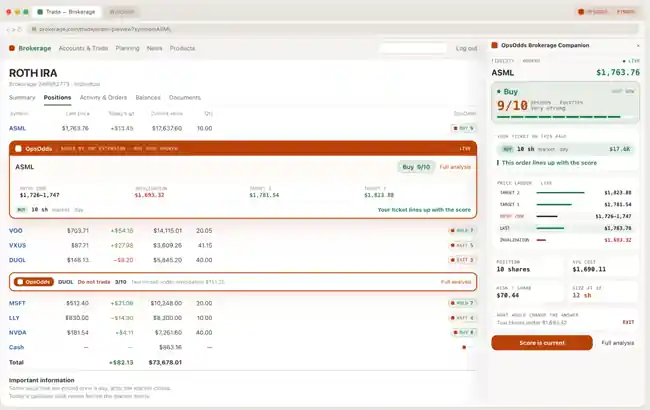Click the Target 2 price ladder bar
This screenshot has width=650, height=410.
[560, 193]
